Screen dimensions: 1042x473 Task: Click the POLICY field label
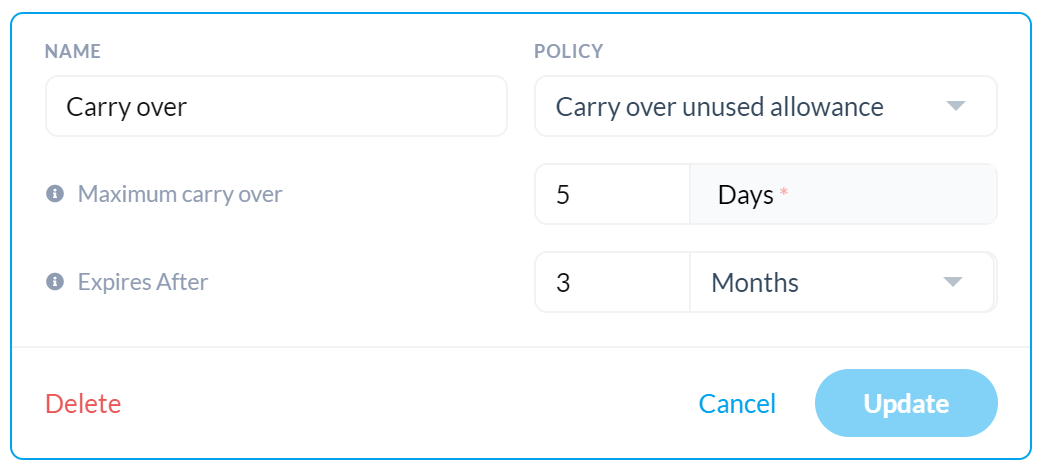point(569,52)
